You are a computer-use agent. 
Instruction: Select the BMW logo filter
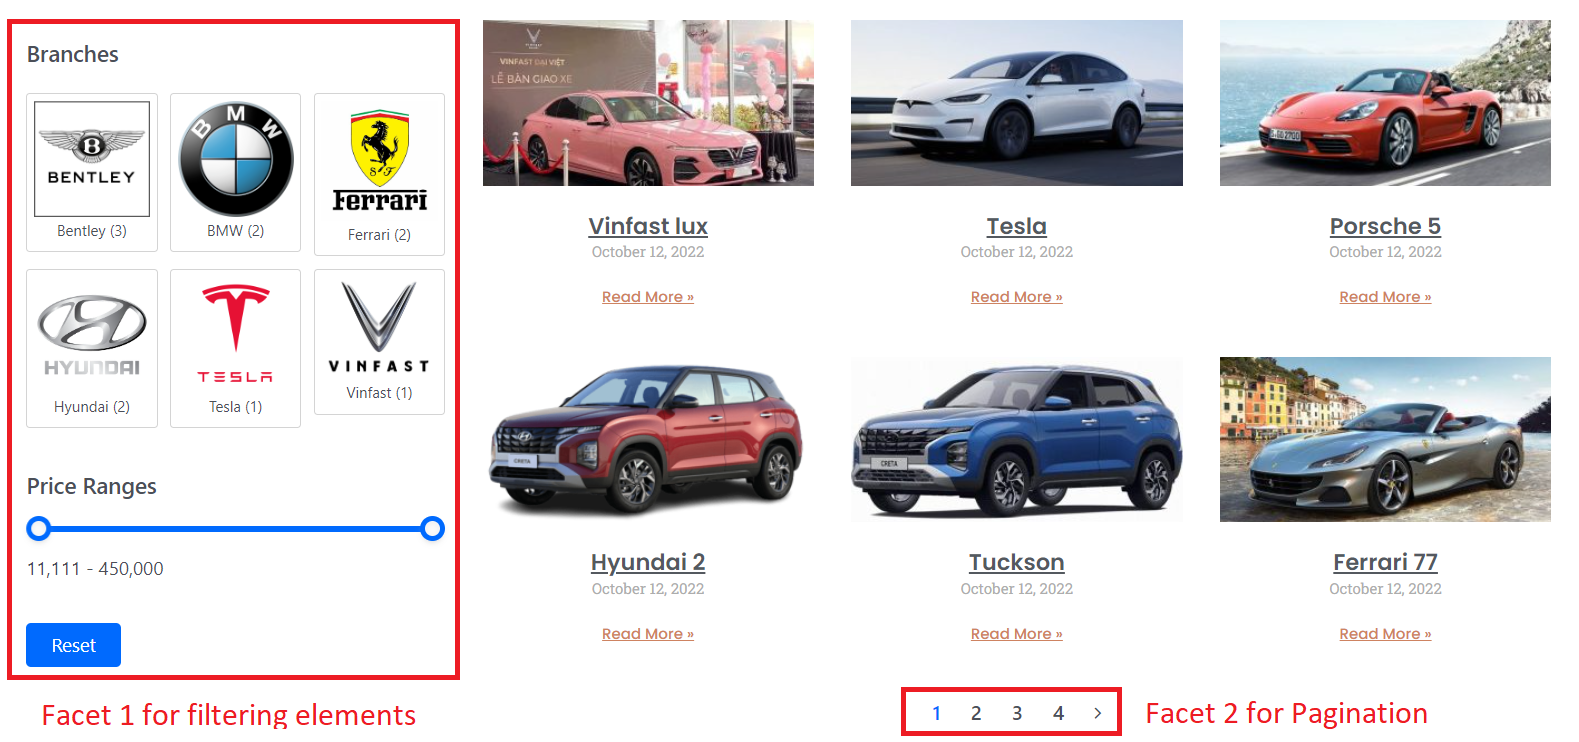pyautogui.click(x=236, y=159)
